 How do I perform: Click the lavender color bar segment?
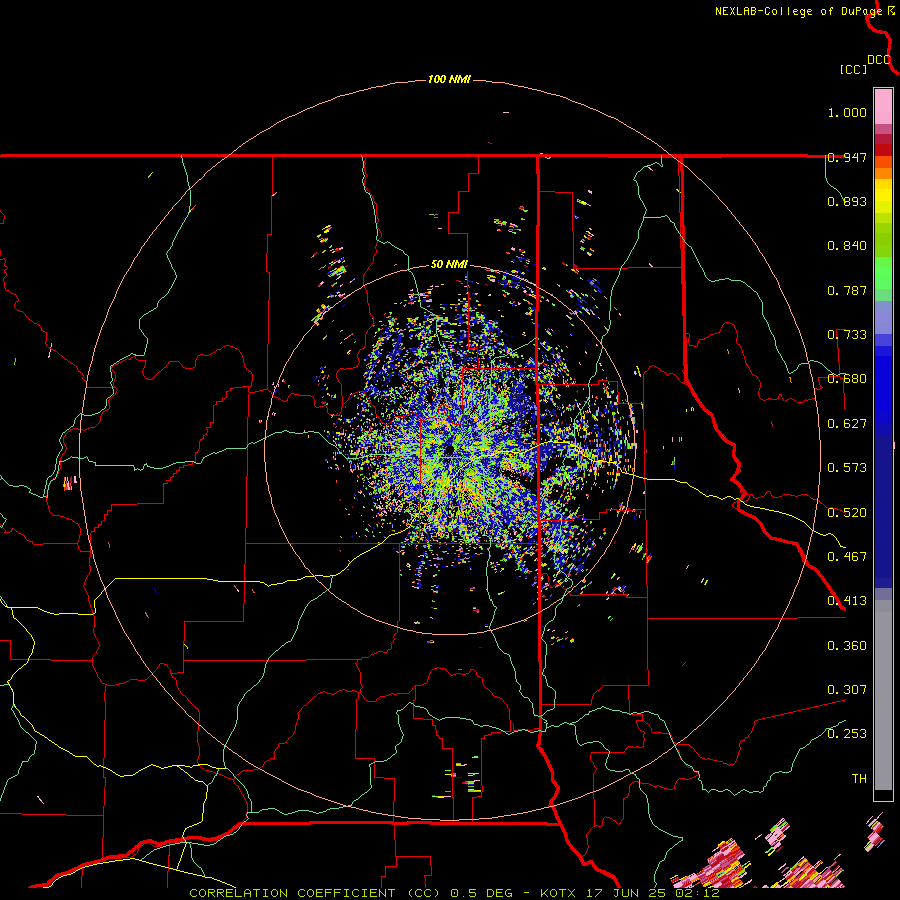click(x=883, y=317)
